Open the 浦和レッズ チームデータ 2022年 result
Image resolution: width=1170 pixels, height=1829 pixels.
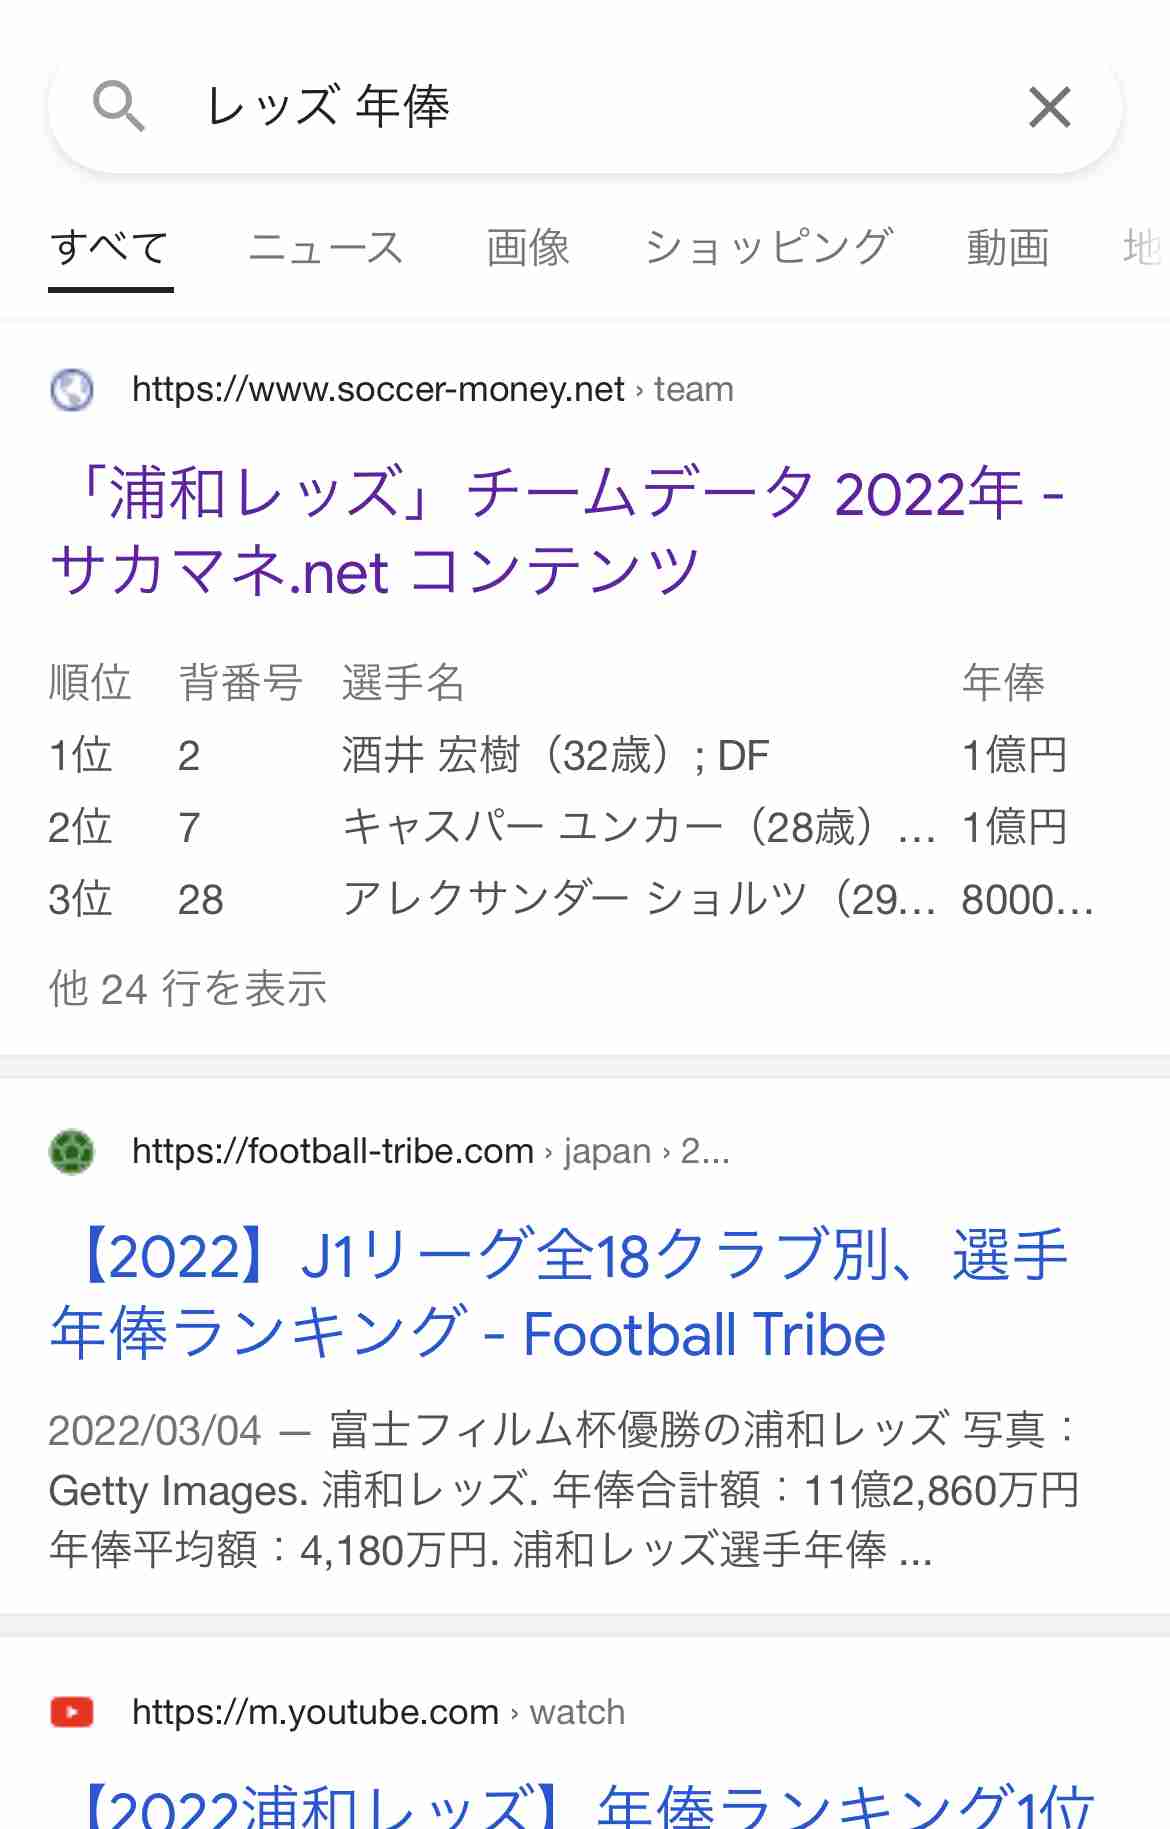(557, 532)
